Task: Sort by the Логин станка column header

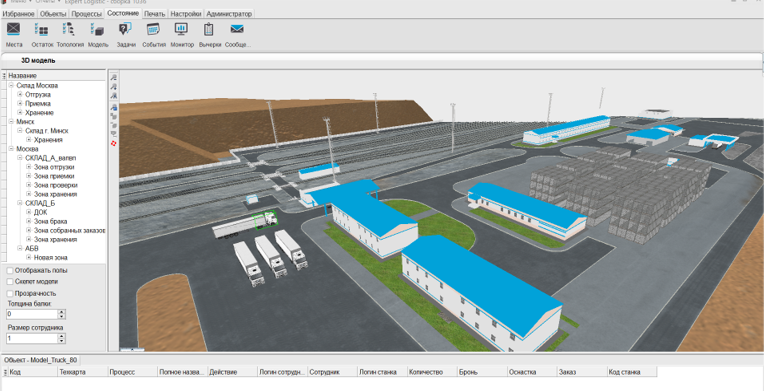Action: 382,372
